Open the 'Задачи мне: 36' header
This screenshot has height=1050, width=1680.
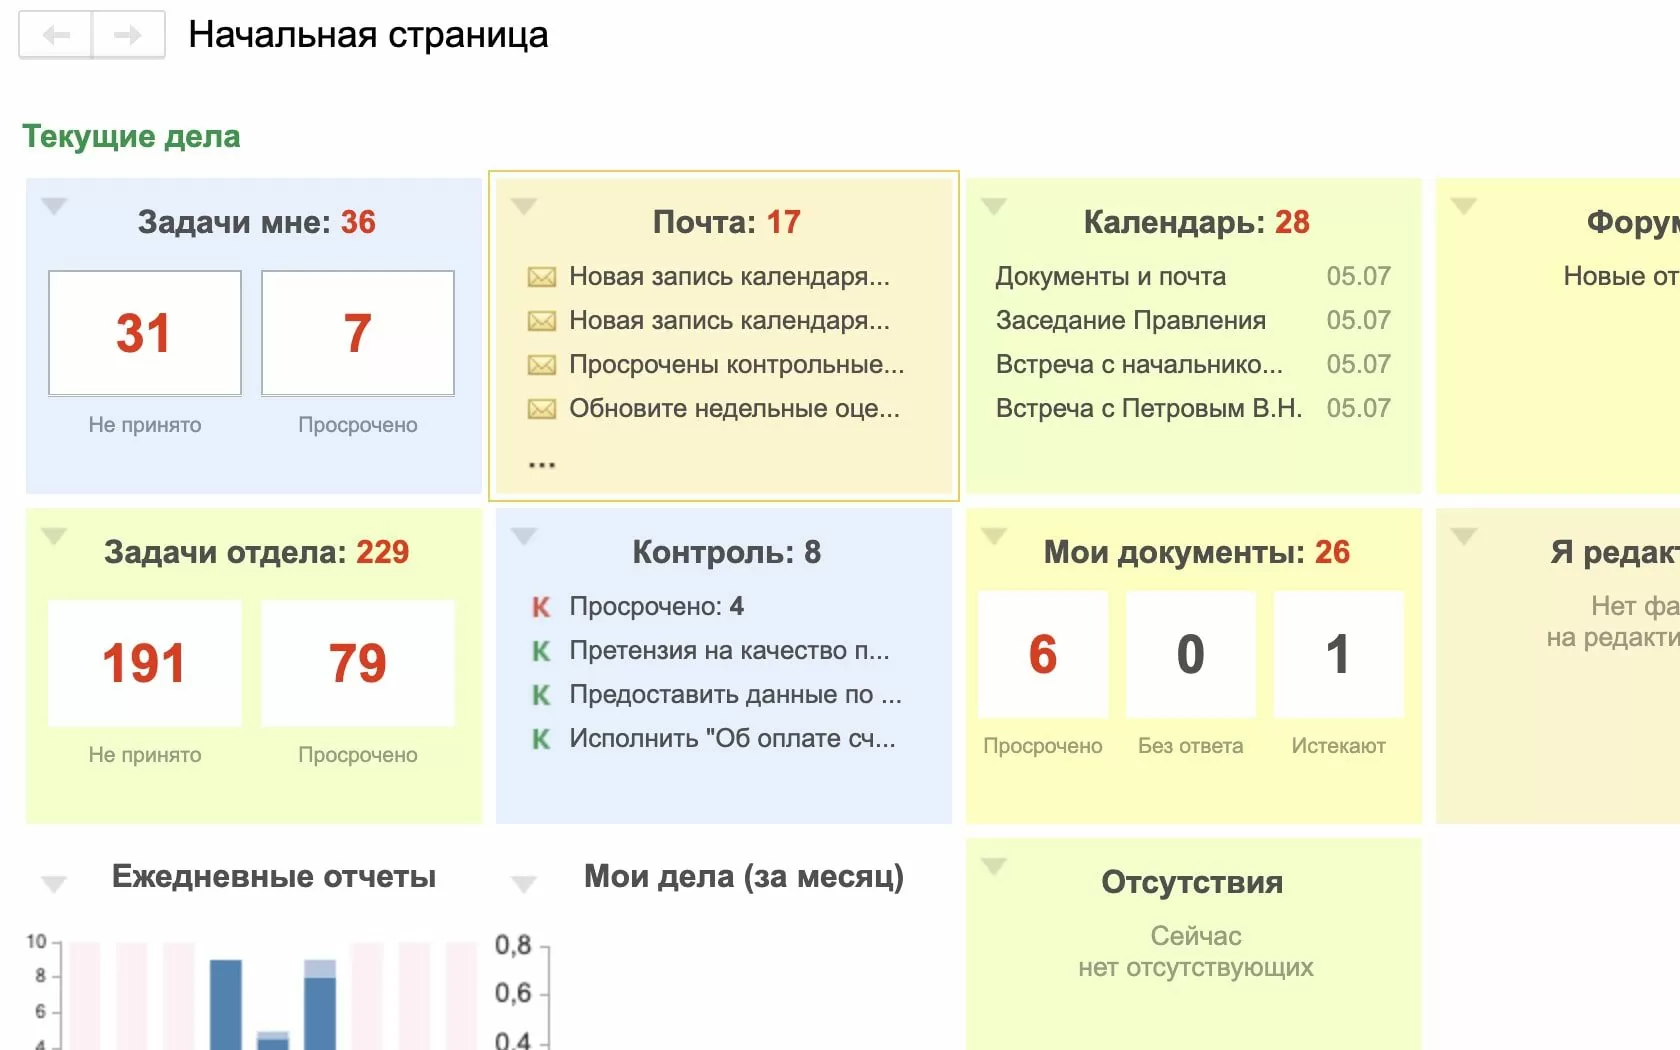[257, 222]
